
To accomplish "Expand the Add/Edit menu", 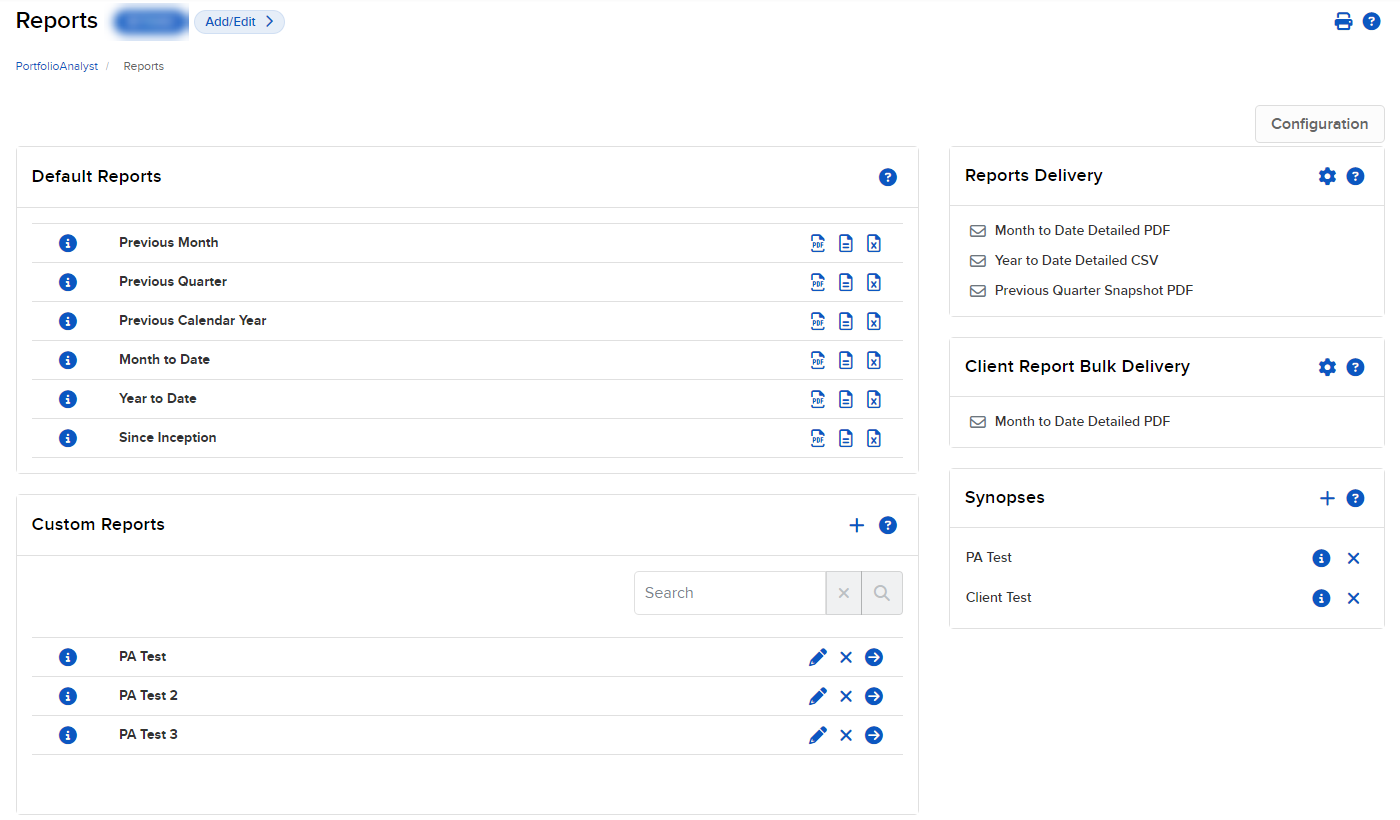I will pos(239,21).
